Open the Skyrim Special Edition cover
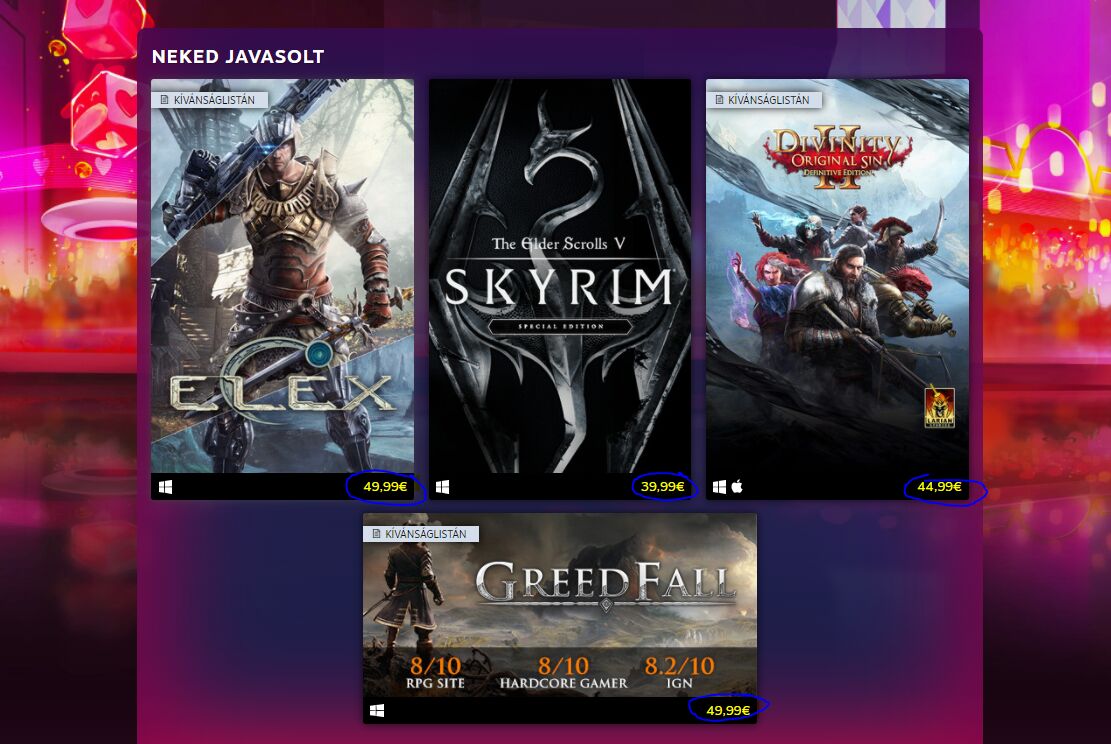 [560, 276]
